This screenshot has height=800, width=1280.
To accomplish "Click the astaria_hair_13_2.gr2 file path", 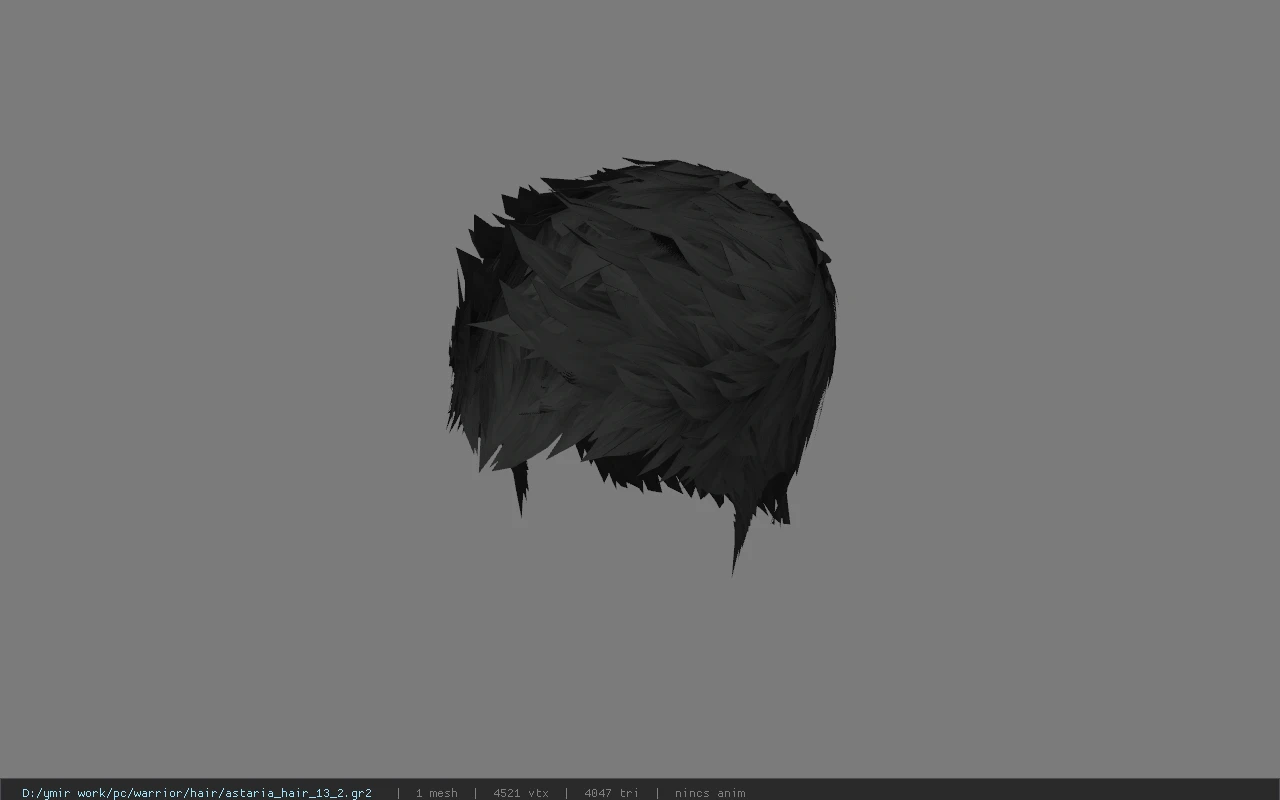I will [197, 793].
